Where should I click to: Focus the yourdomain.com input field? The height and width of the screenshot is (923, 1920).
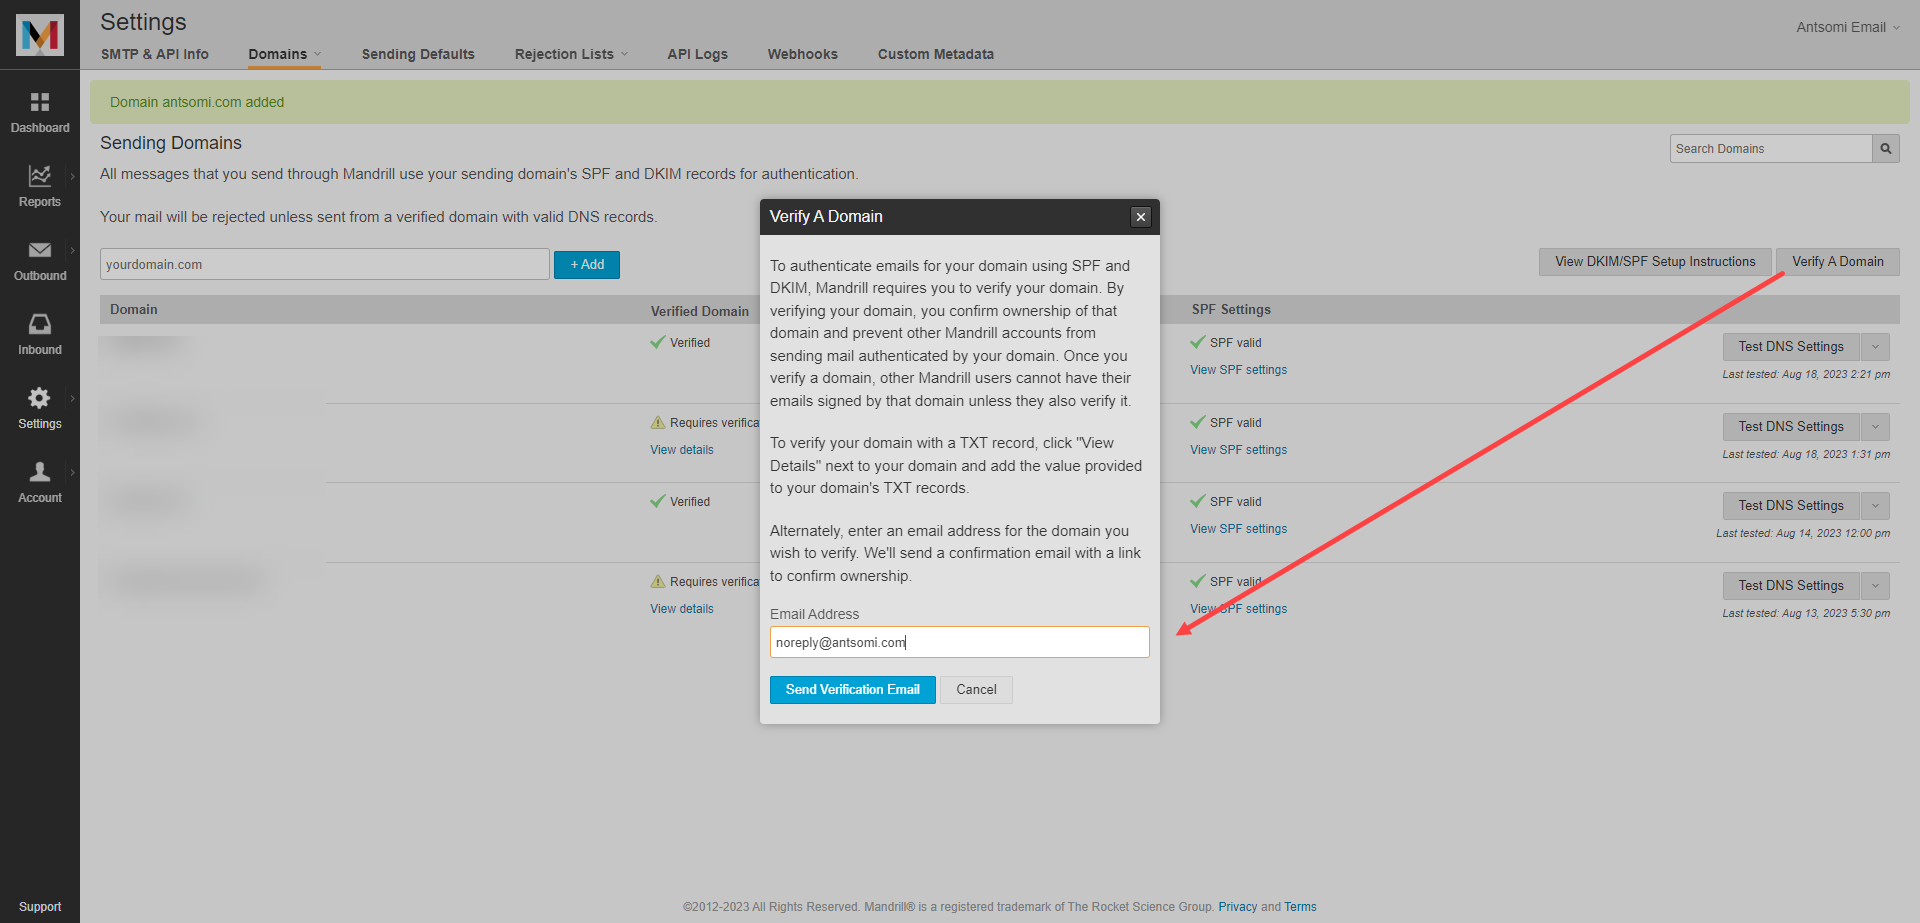pyautogui.click(x=325, y=265)
